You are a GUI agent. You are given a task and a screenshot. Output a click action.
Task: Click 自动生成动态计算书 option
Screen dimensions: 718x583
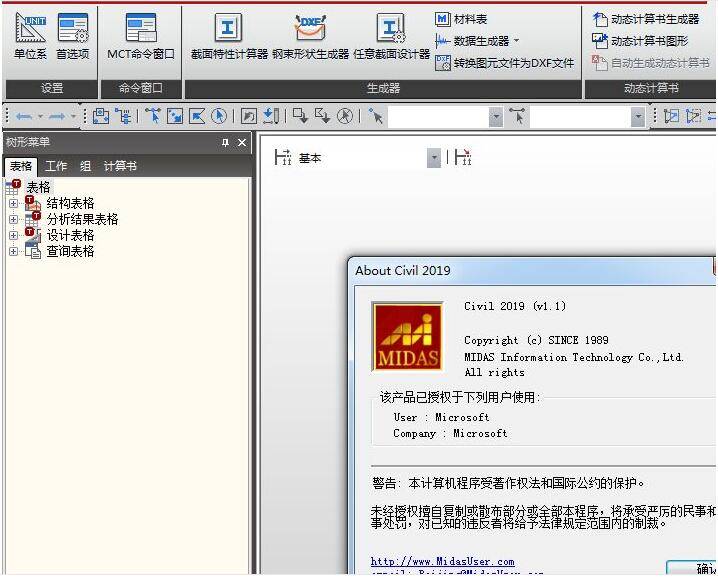point(651,63)
